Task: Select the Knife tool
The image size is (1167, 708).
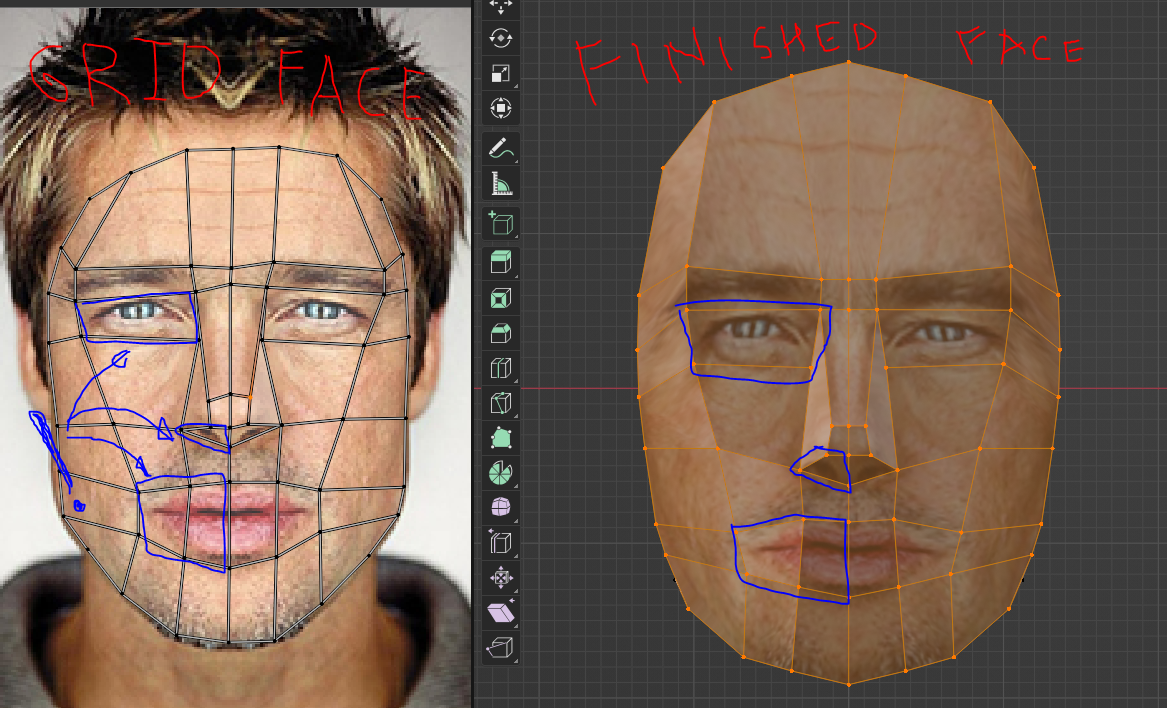Action: tap(501, 403)
